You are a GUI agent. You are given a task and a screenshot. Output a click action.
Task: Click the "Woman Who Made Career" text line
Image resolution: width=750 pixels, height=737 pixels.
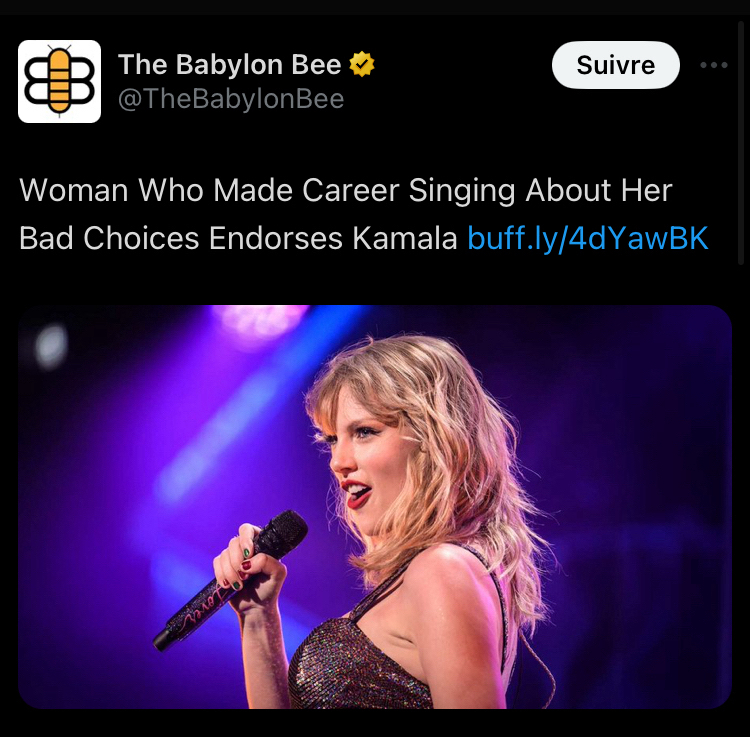pos(209,190)
